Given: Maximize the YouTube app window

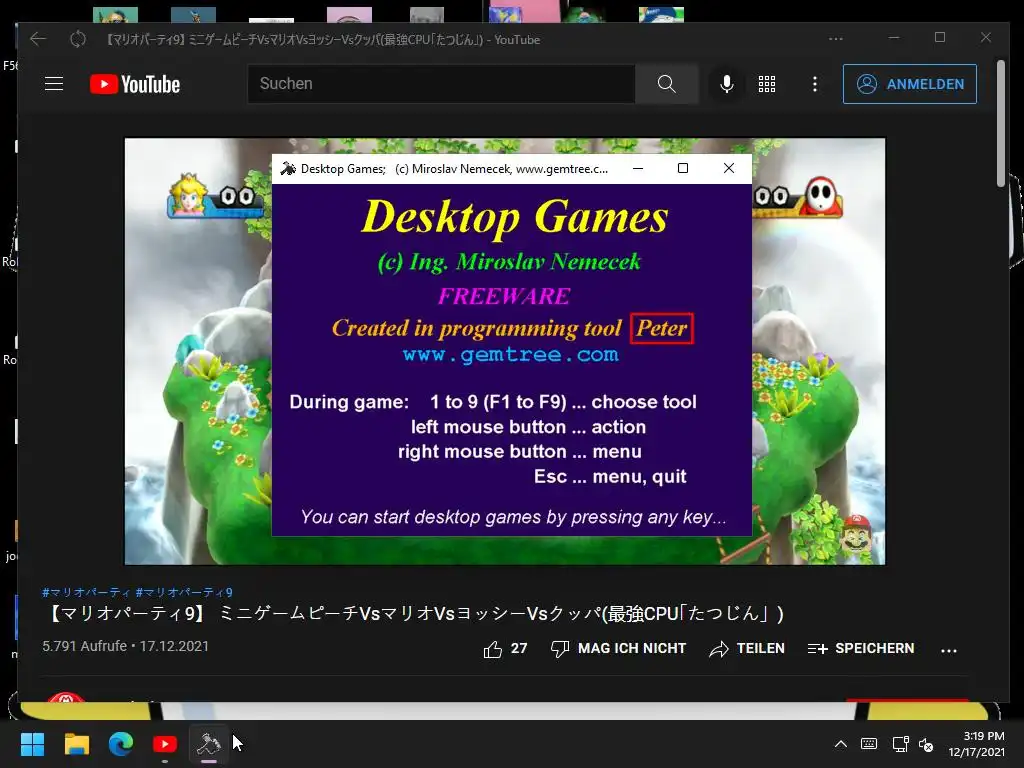Looking at the screenshot, I should point(940,37).
